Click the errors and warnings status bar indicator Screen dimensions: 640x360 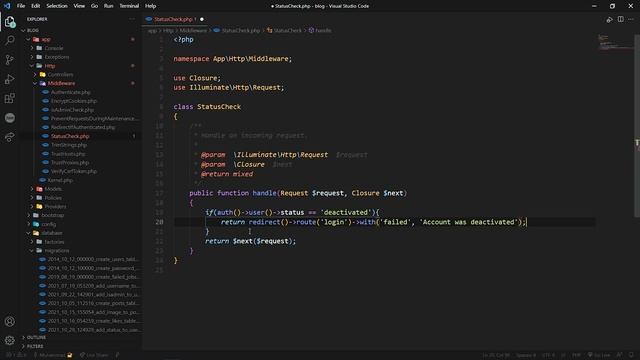point(16,355)
